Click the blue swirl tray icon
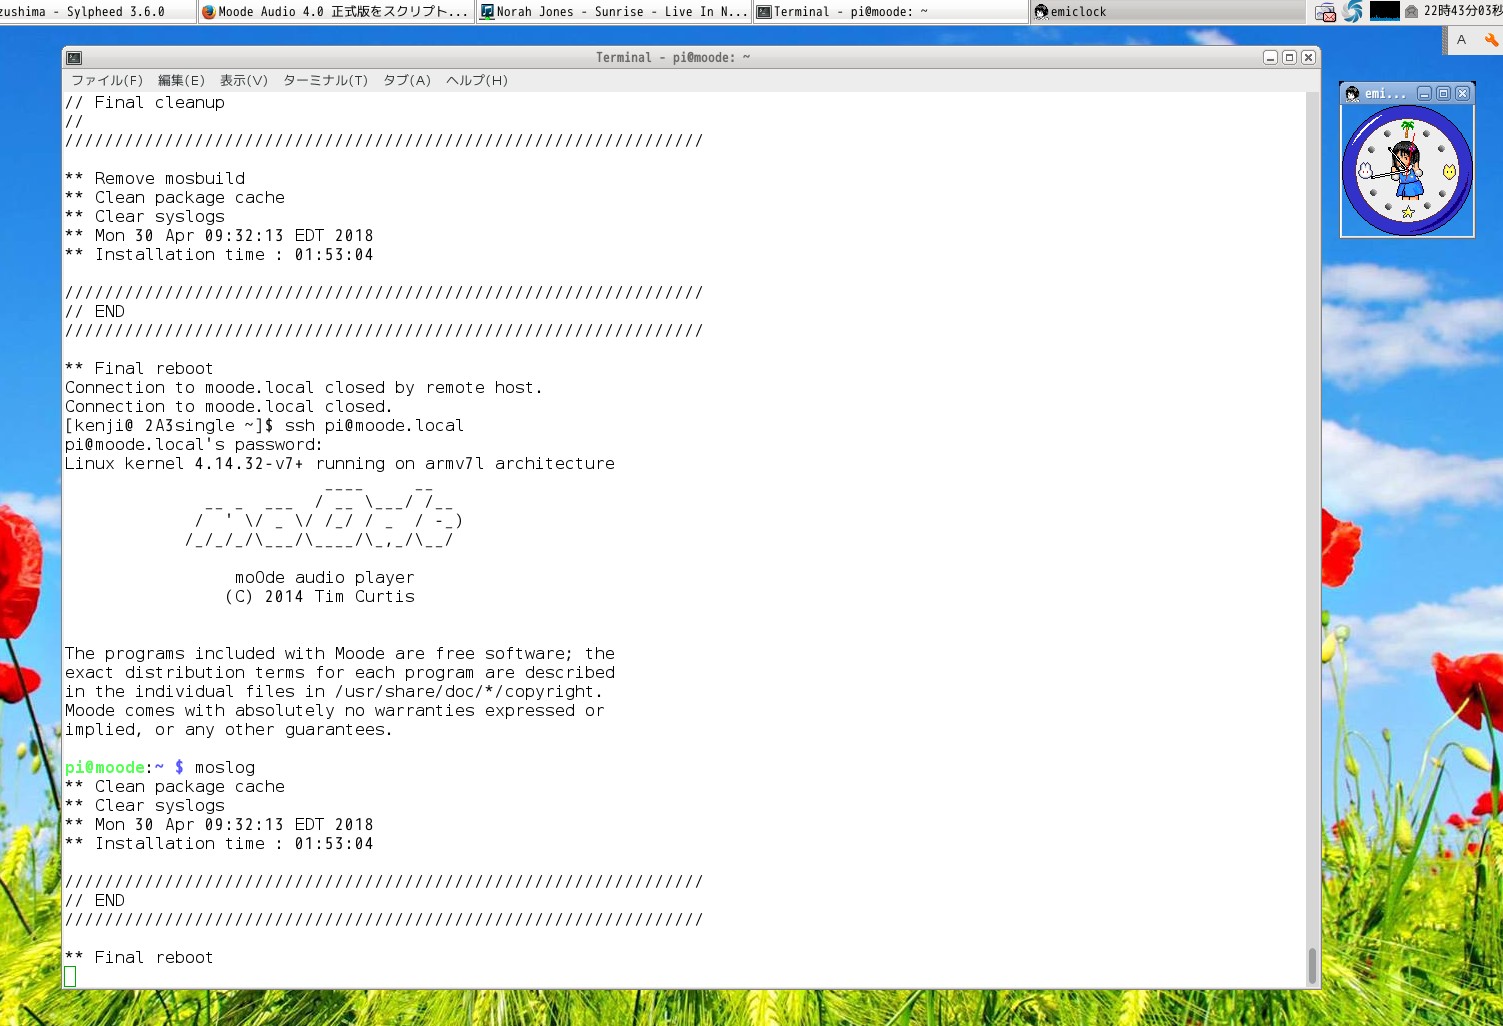 [x=1353, y=12]
